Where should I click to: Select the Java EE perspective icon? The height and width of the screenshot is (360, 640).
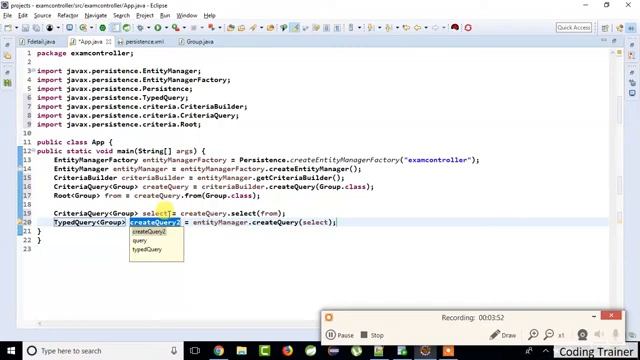click(x=620, y=28)
